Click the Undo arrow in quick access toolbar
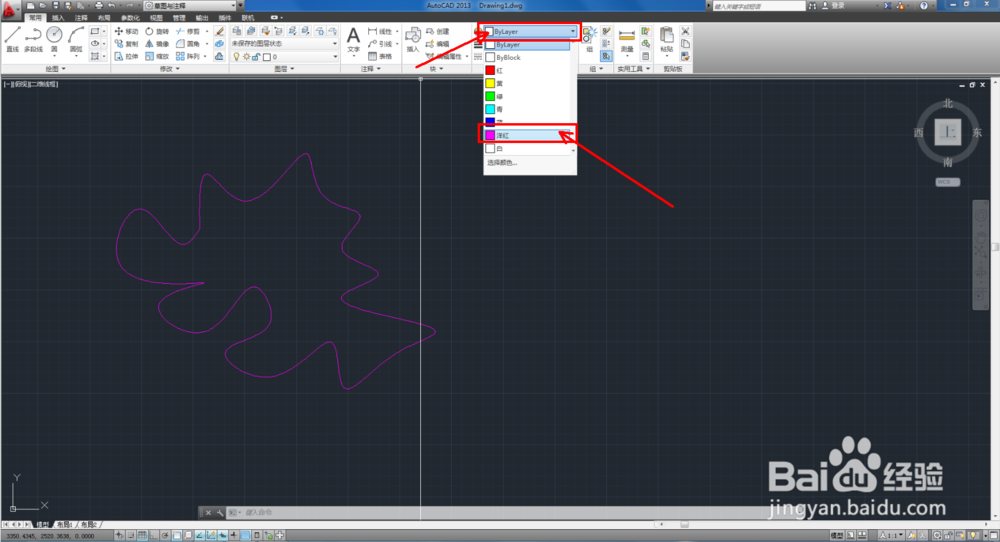Image resolution: width=1000 pixels, height=542 pixels. click(x=112, y=6)
